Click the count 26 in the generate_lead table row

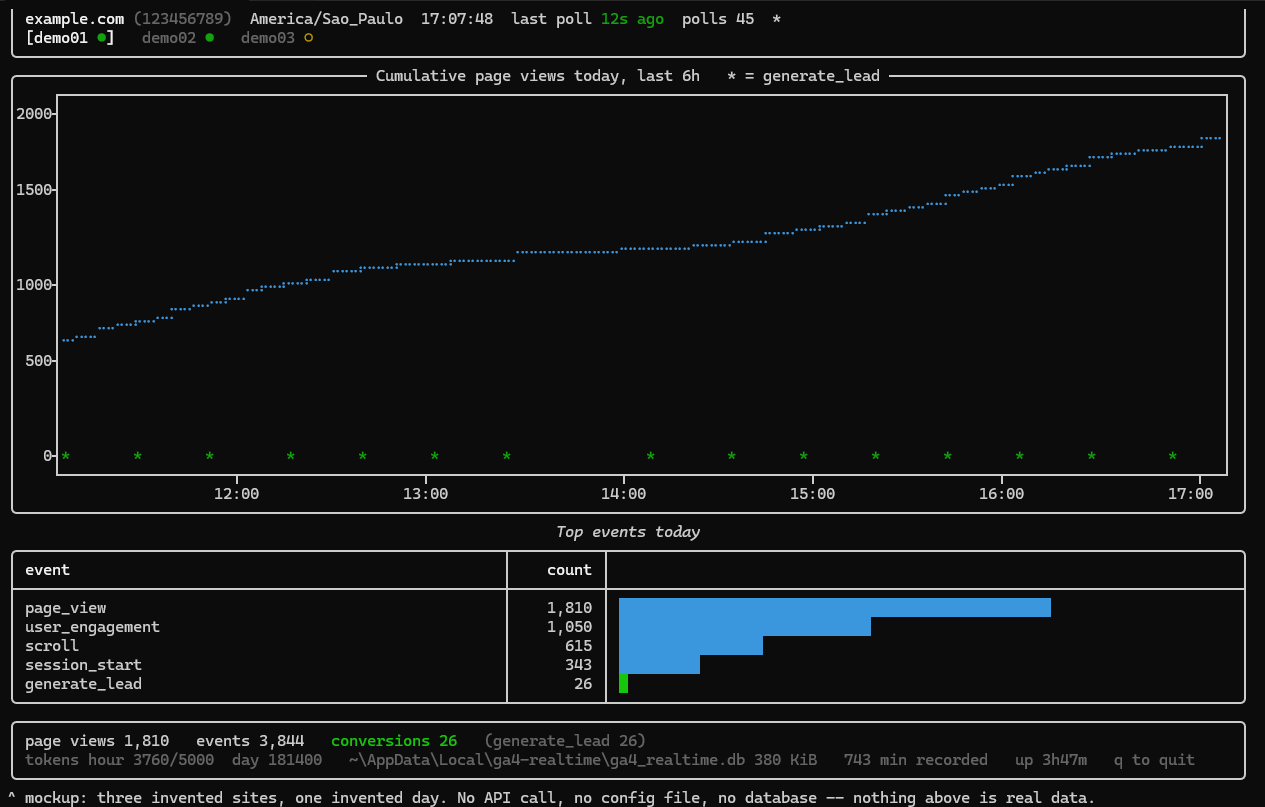[583, 684]
